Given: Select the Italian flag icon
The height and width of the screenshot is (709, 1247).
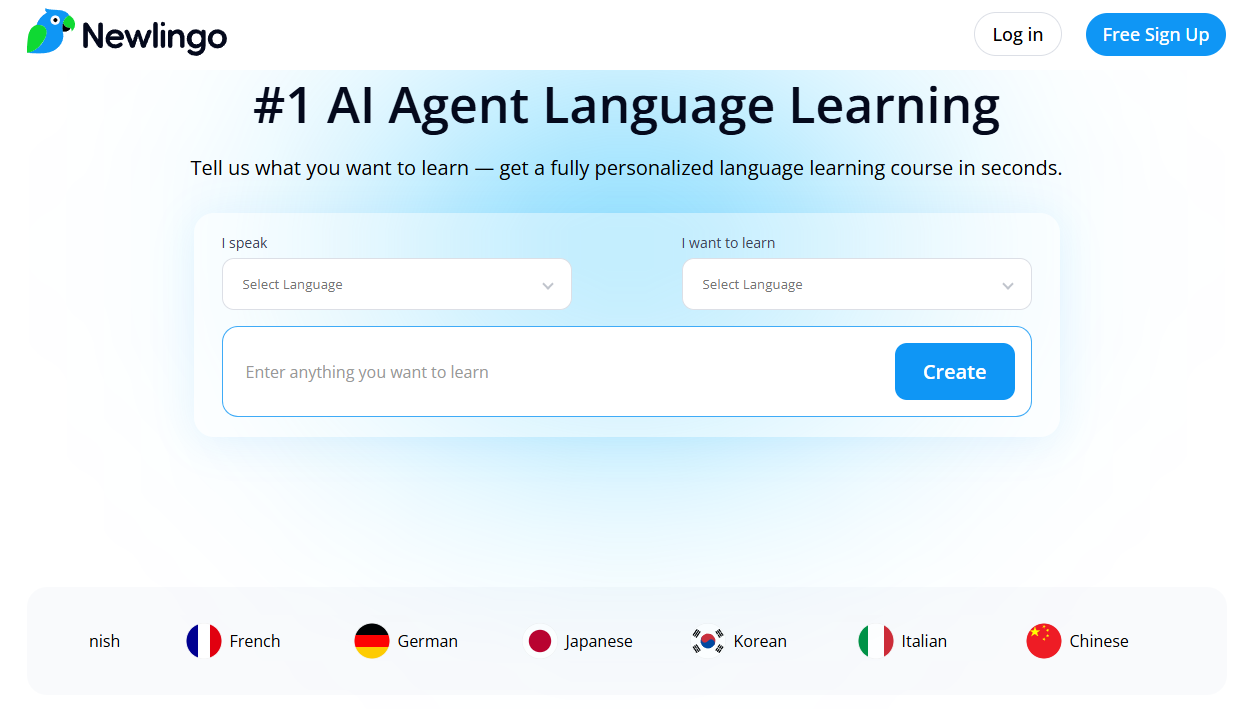Looking at the screenshot, I should 876,641.
